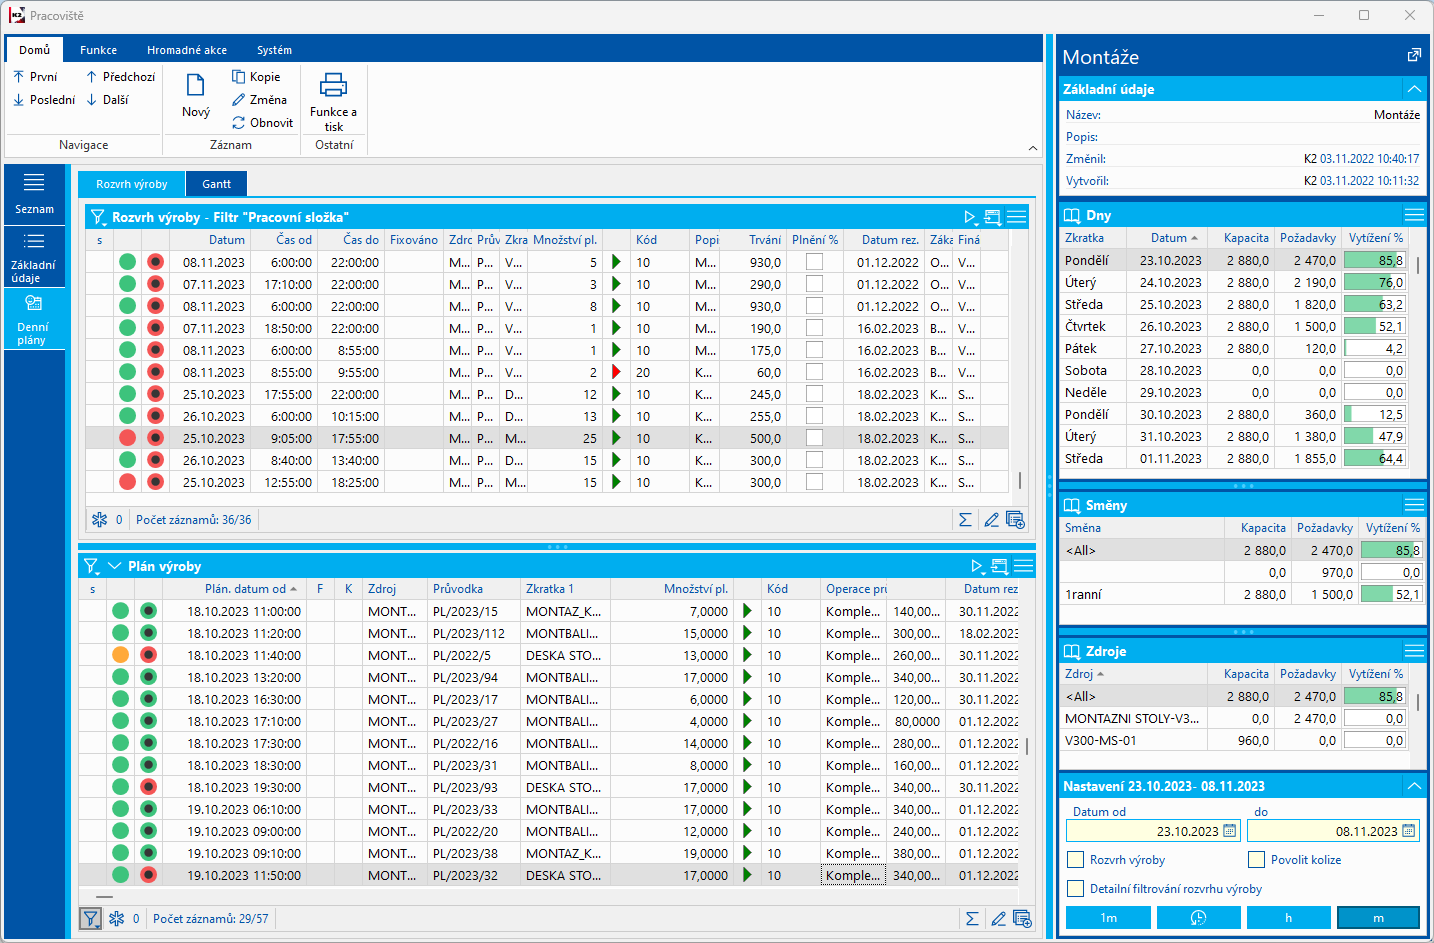This screenshot has width=1434, height=943.
Task: Open Denní plány in left sidebar
Action: click(x=33, y=319)
